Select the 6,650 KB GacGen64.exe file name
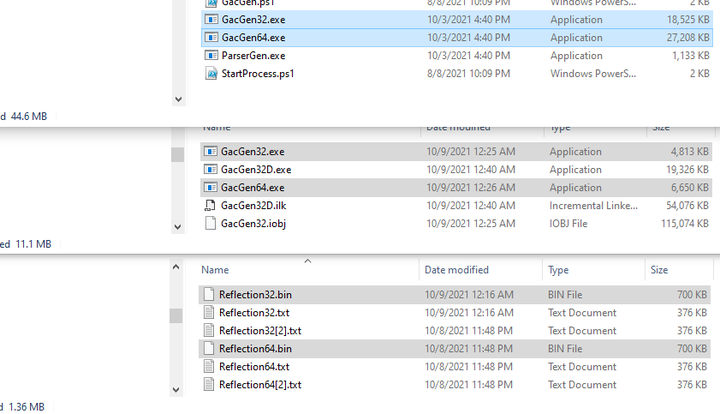The image size is (720, 414). coord(252,188)
